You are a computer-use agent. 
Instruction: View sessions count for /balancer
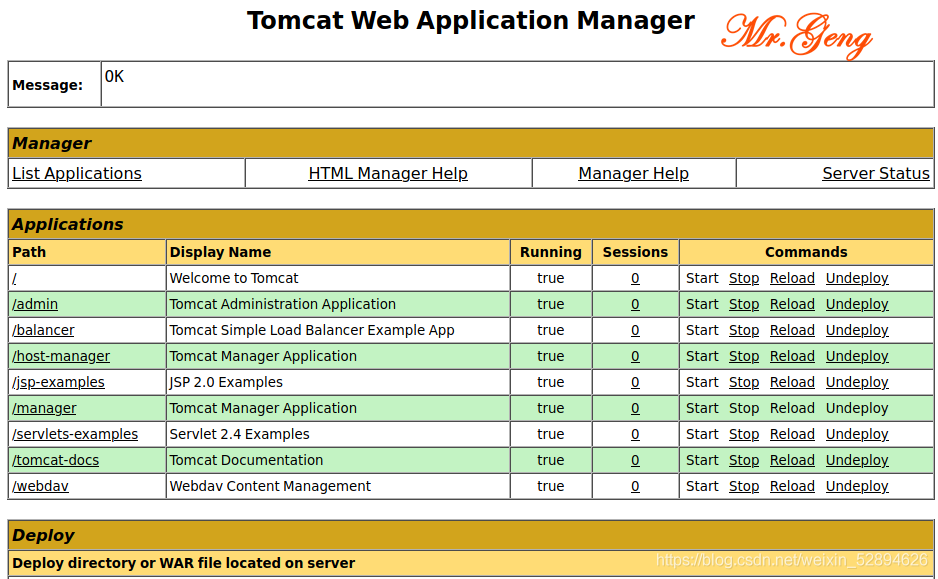[x=635, y=330]
